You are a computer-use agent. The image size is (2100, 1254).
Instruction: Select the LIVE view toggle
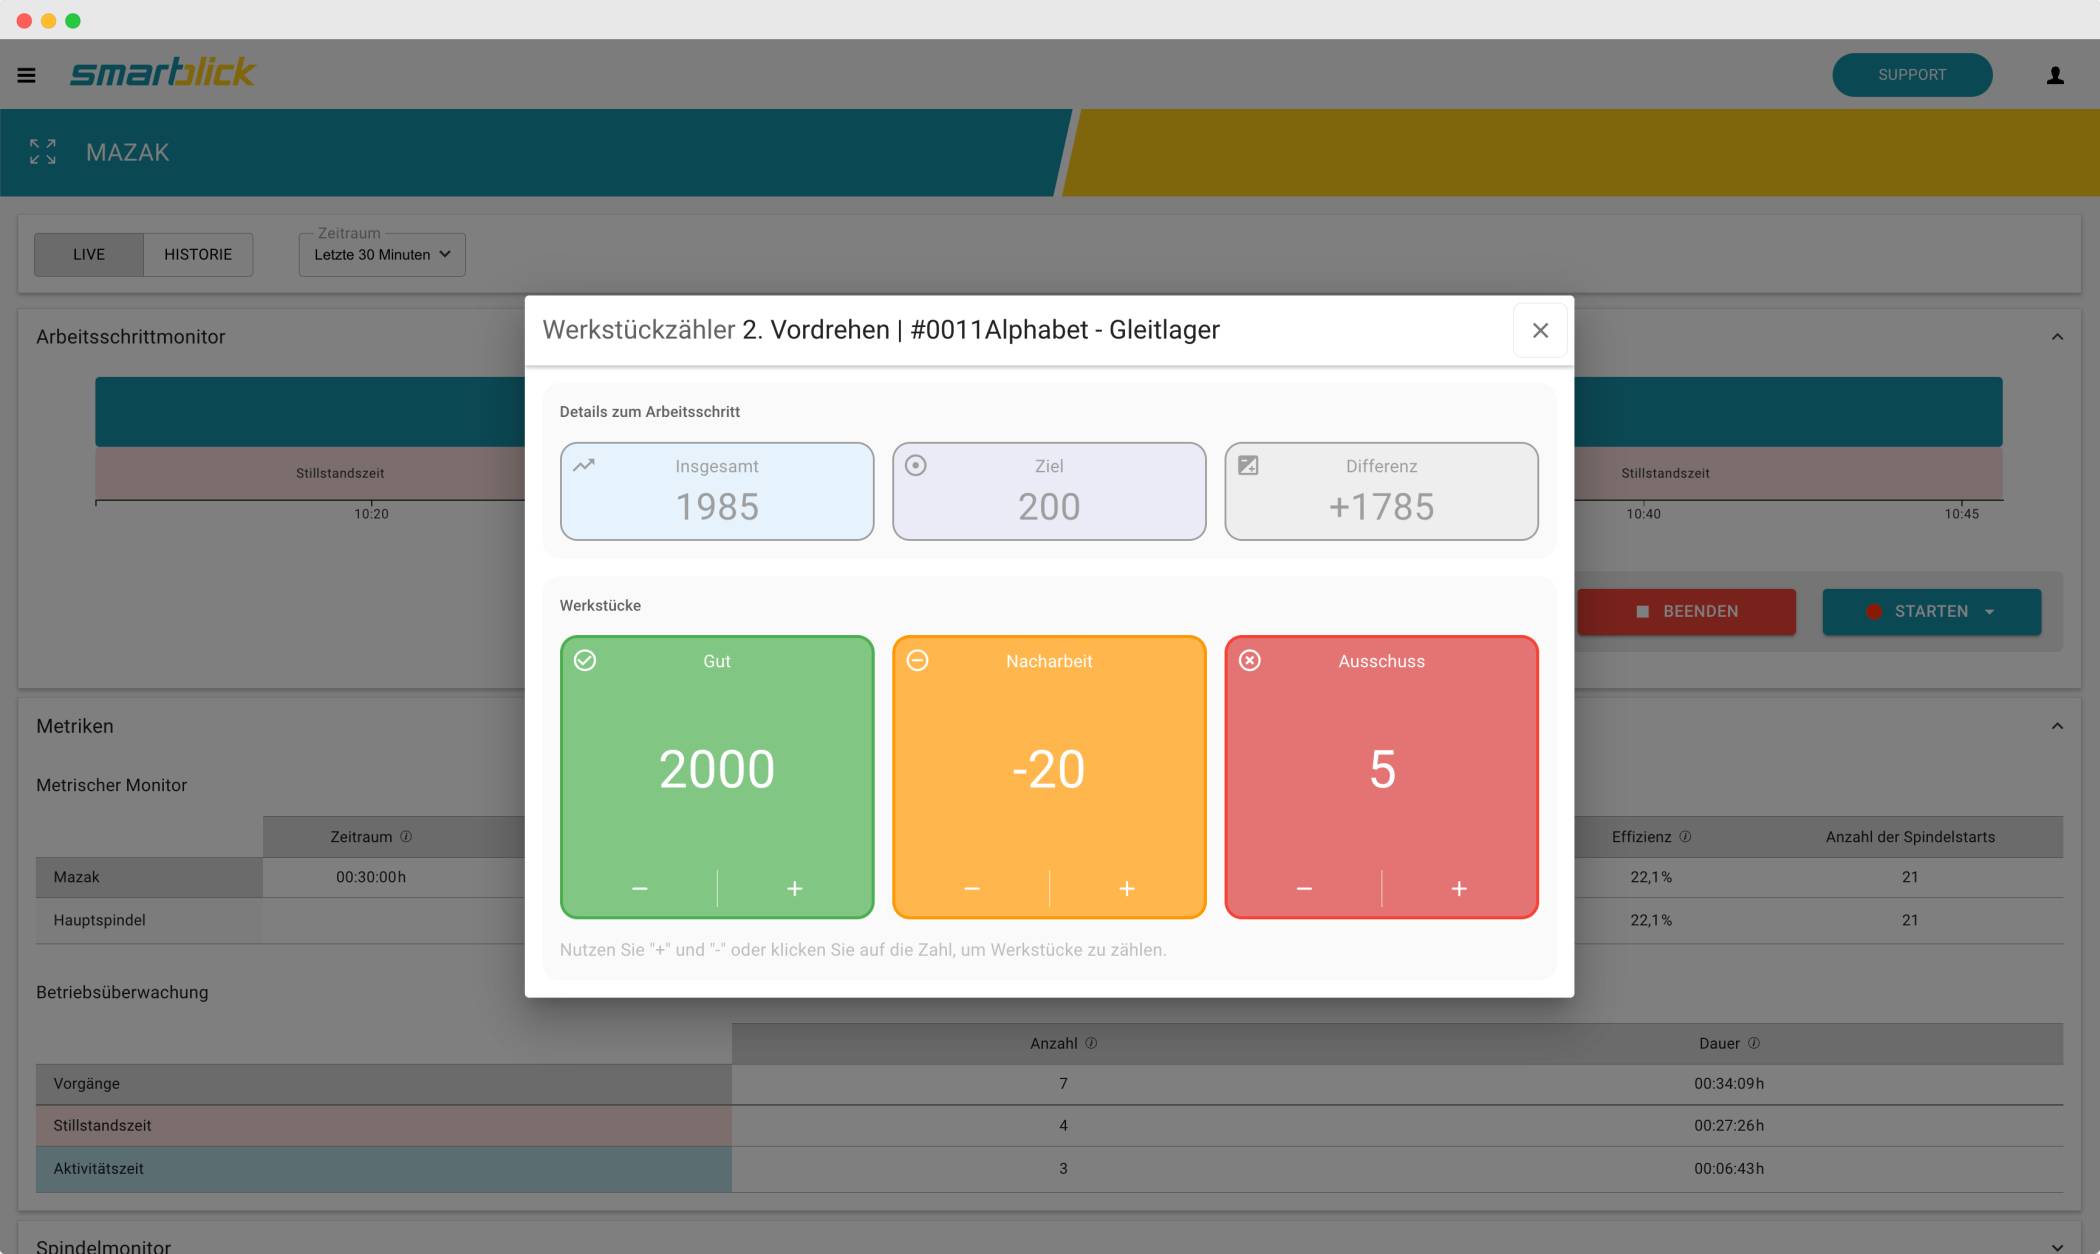pyautogui.click(x=89, y=254)
